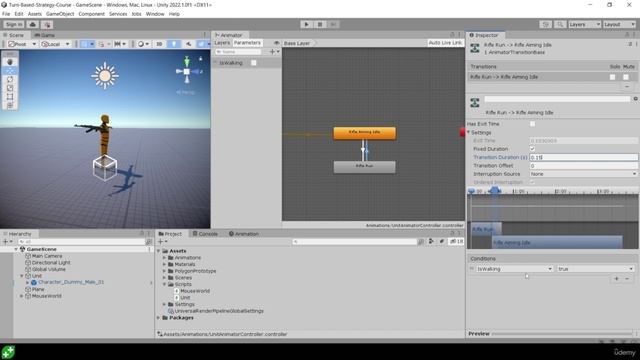The width and height of the screenshot is (640, 360).
Task: Click the Step frame button in the top toolbar
Action: tap(333, 24)
